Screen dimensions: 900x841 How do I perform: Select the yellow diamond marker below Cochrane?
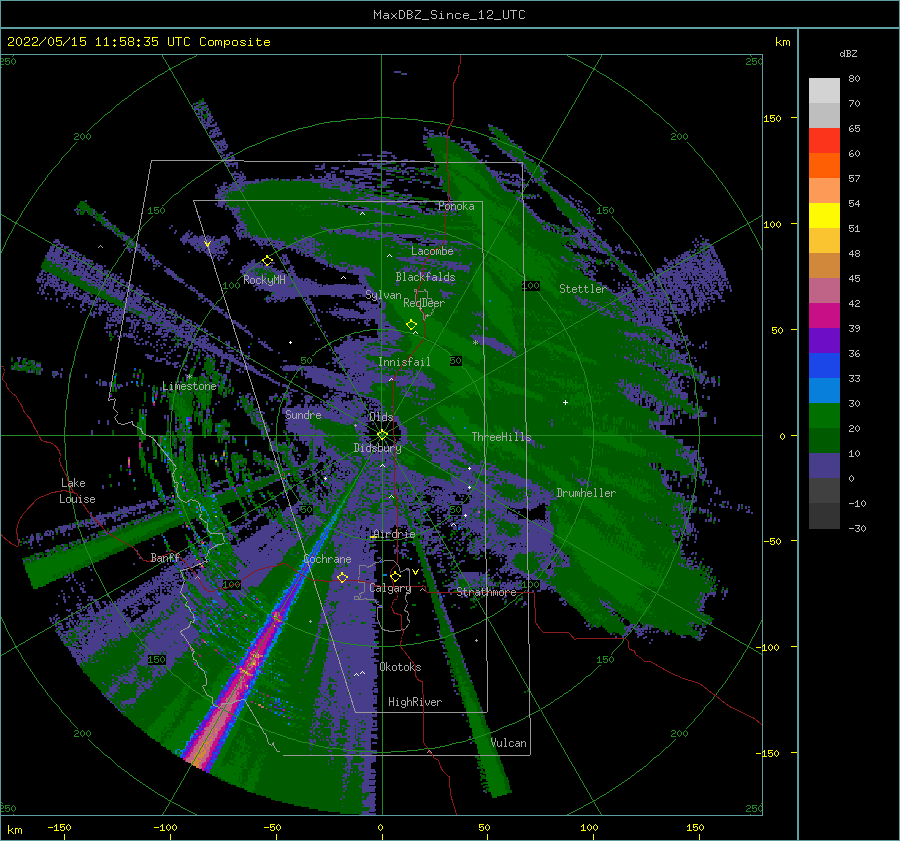pyautogui.click(x=342, y=577)
